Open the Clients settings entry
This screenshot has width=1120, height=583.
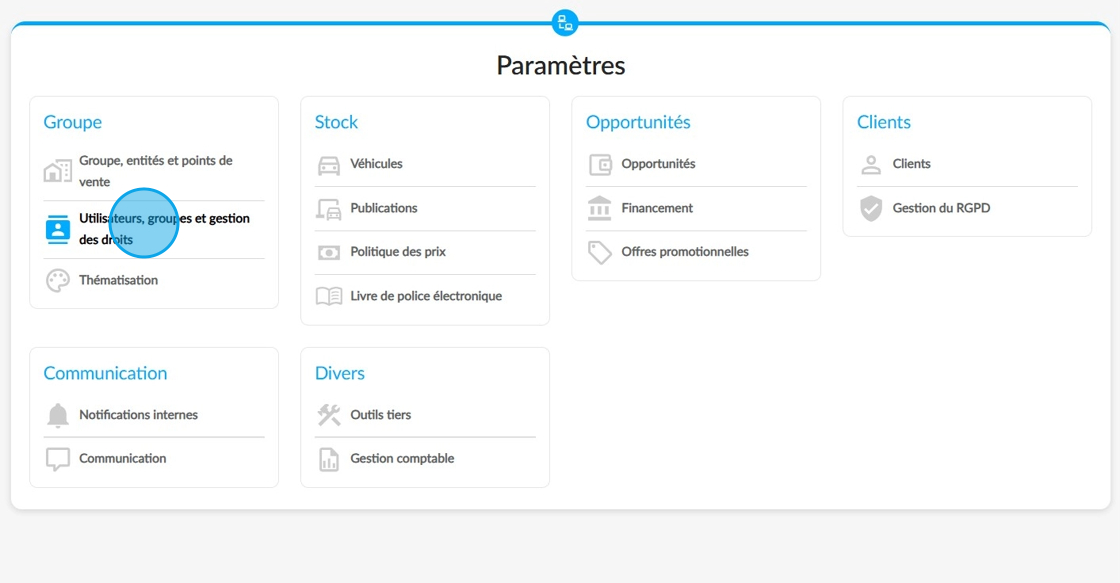click(x=911, y=164)
